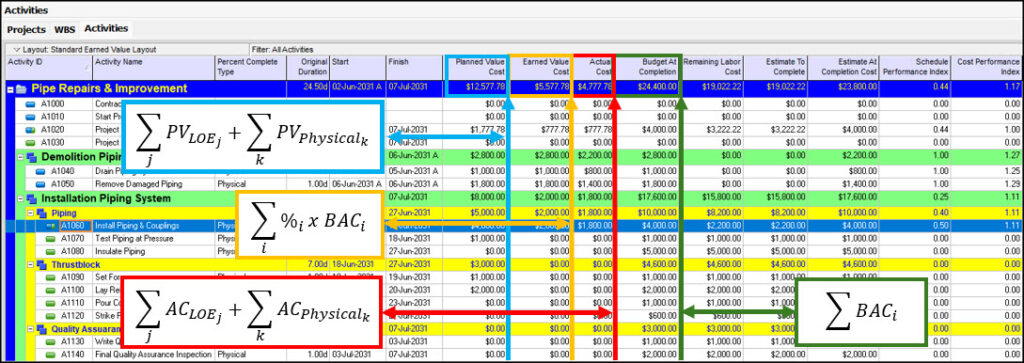Image resolution: width=1024 pixels, height=363 pixels.
Task: Click the WBS icon beside Thrustblock
Action: pos(42,264)
